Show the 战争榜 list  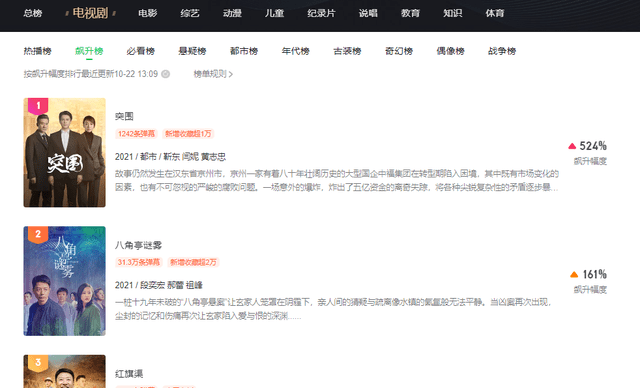tap(502, 51)
